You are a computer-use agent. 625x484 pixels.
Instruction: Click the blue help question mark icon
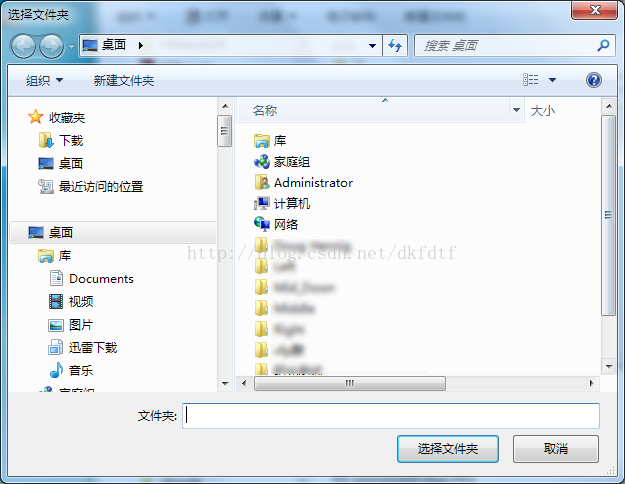tap(594, 80)
